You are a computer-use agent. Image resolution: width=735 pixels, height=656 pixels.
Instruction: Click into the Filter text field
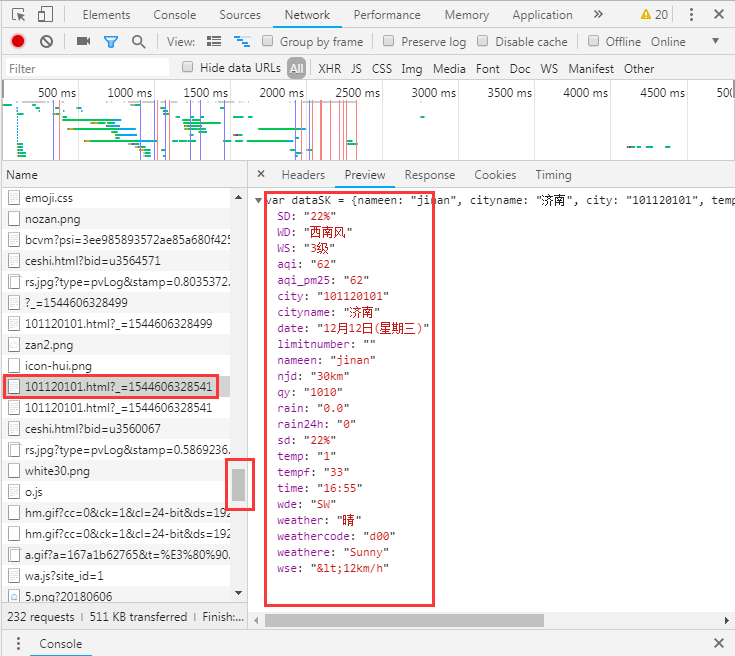coord(87,68)
